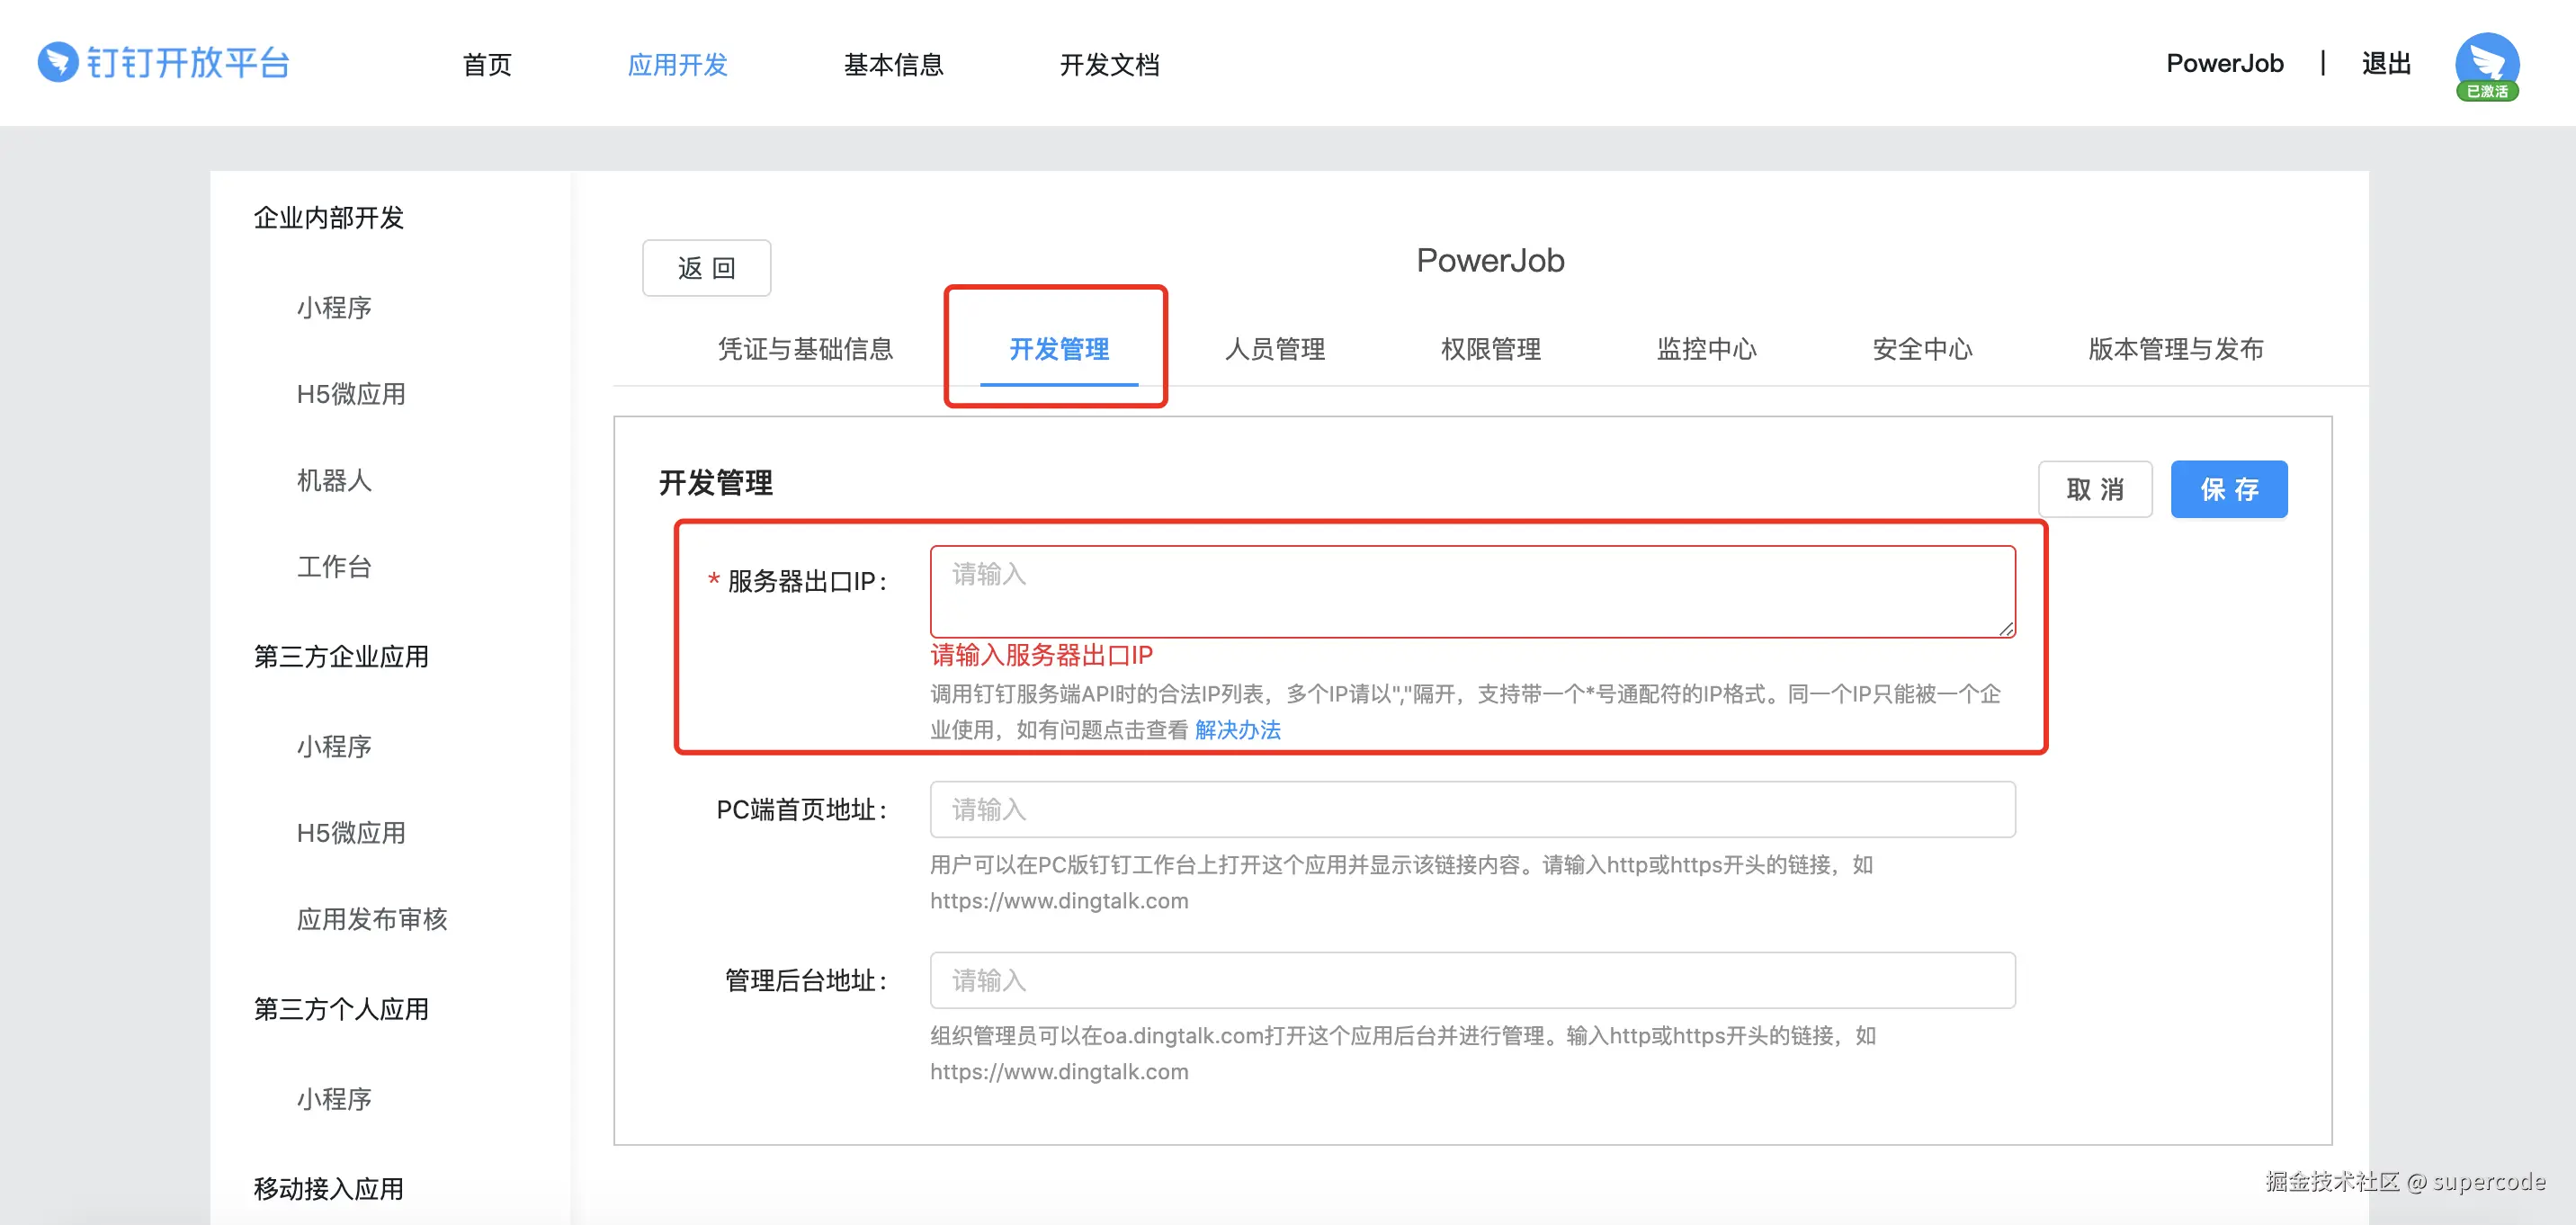Viewport: 2576px width, 1225px height.
Task: Click 退出 to log out
Action: click(x=2385, y=64)
